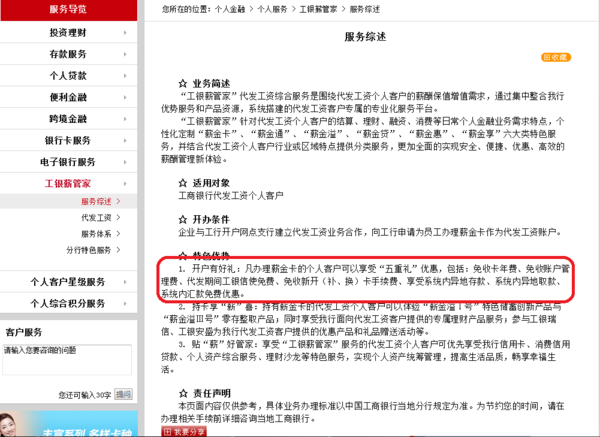Click the 服务综述 page title

(365, 37)
